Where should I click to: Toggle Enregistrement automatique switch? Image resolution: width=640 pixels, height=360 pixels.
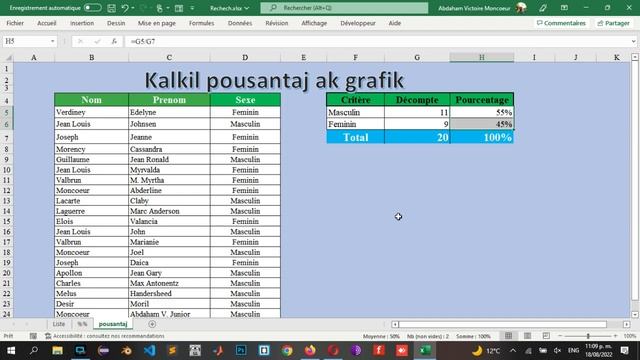[x=93, y=8]
